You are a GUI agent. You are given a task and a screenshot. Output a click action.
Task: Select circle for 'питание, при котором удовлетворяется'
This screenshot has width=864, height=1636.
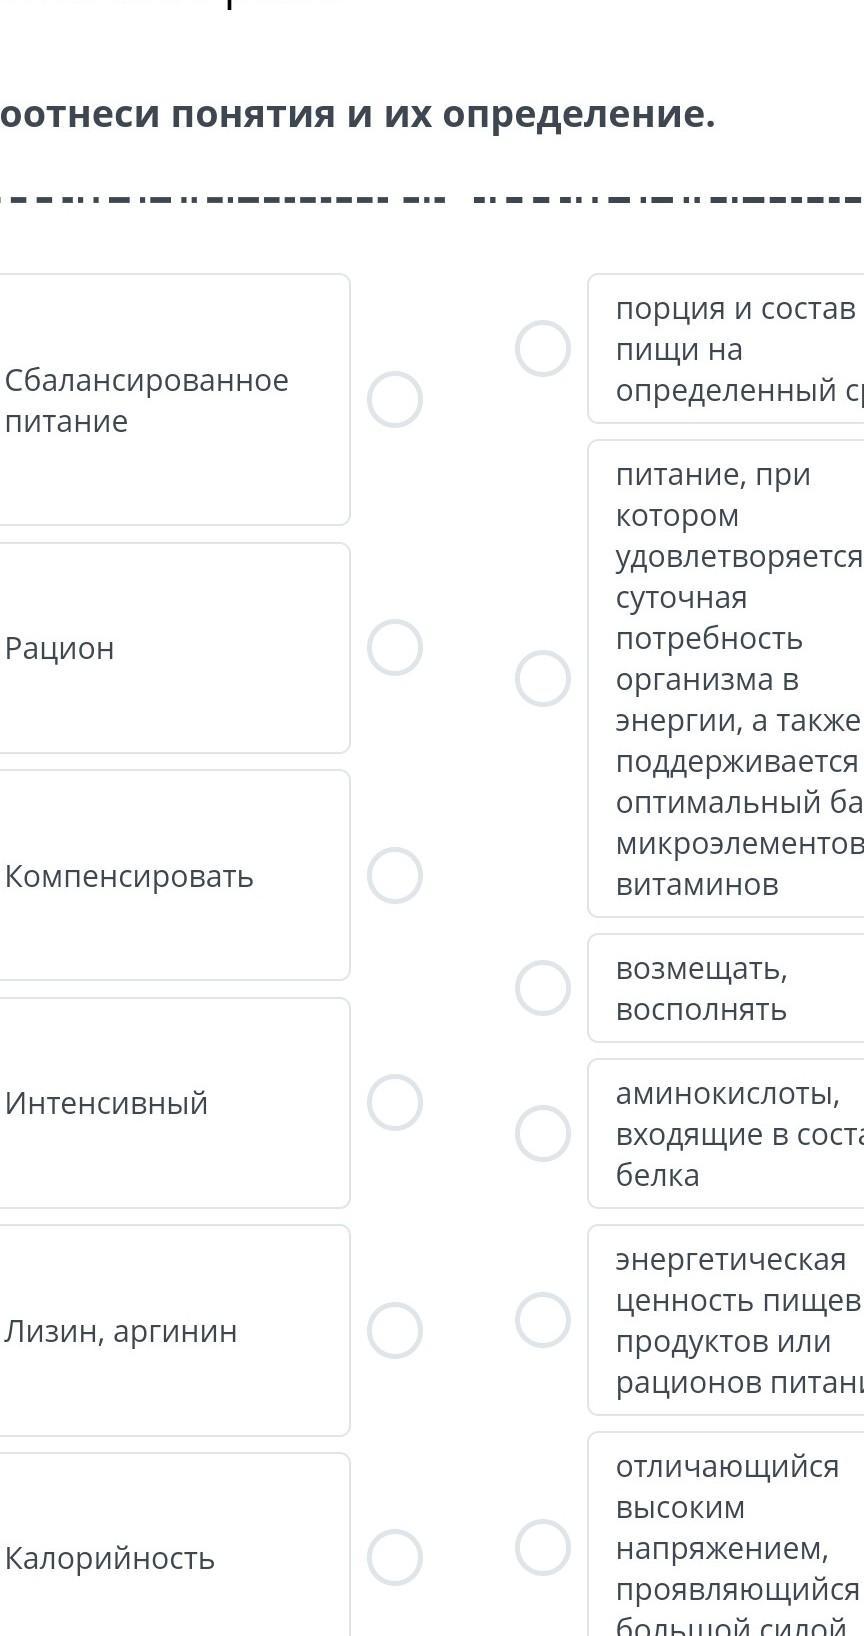click(x=543, y=679)
